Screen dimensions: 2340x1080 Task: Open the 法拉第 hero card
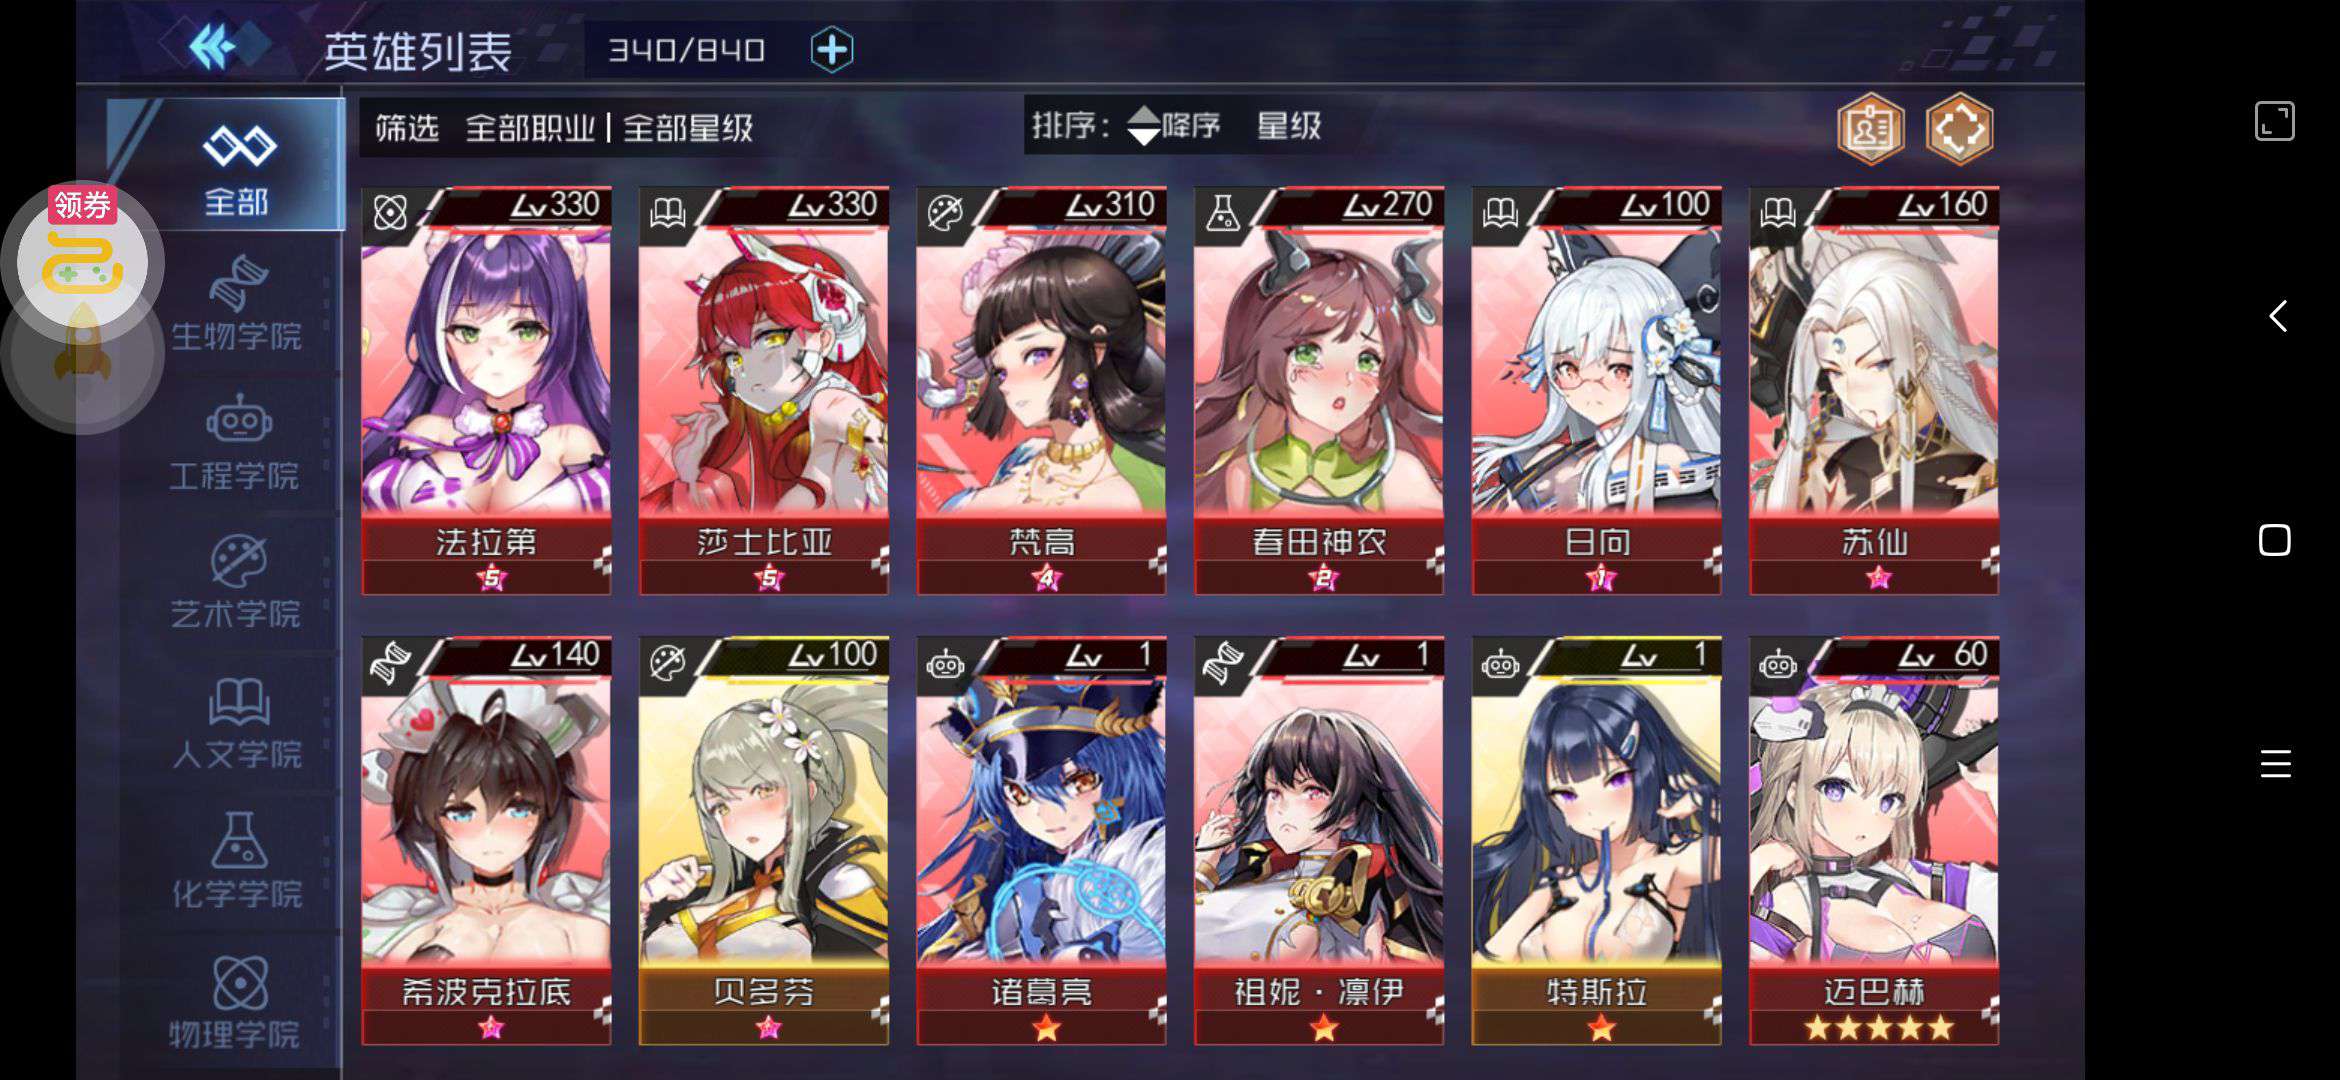click(486, 390)
